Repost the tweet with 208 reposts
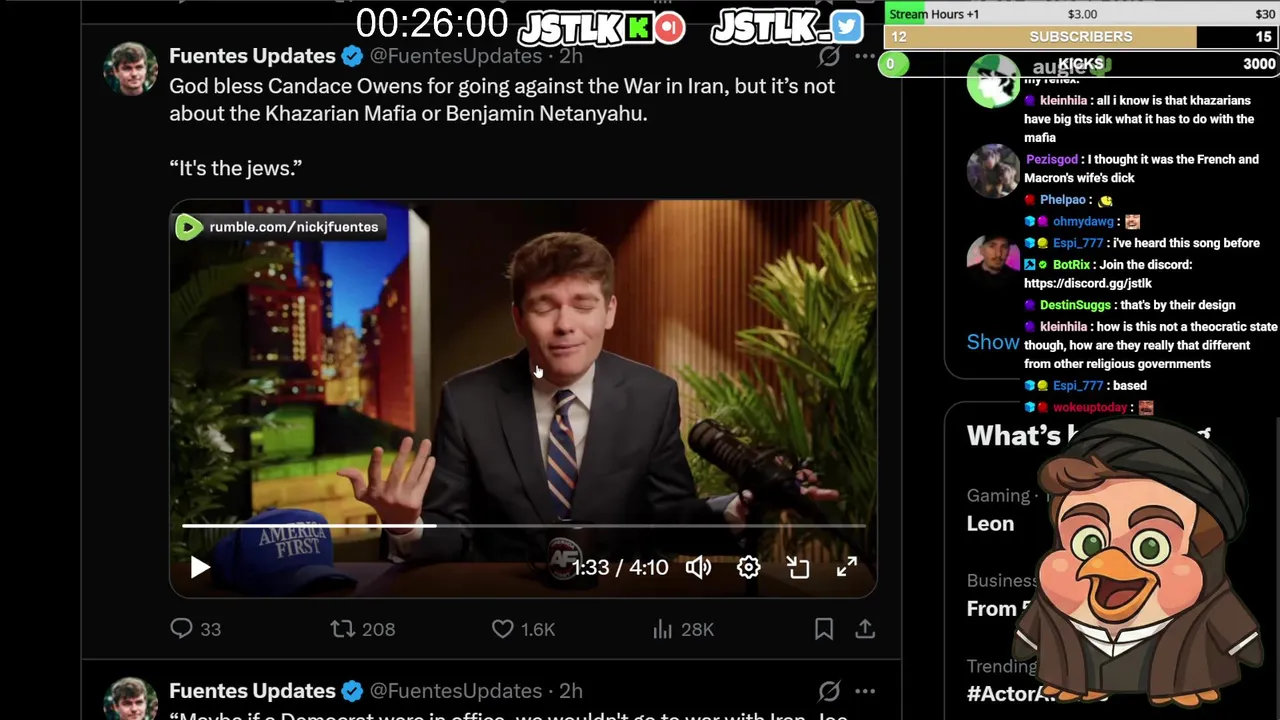This screenshot has width=1280, height=720. coord(342,628)
